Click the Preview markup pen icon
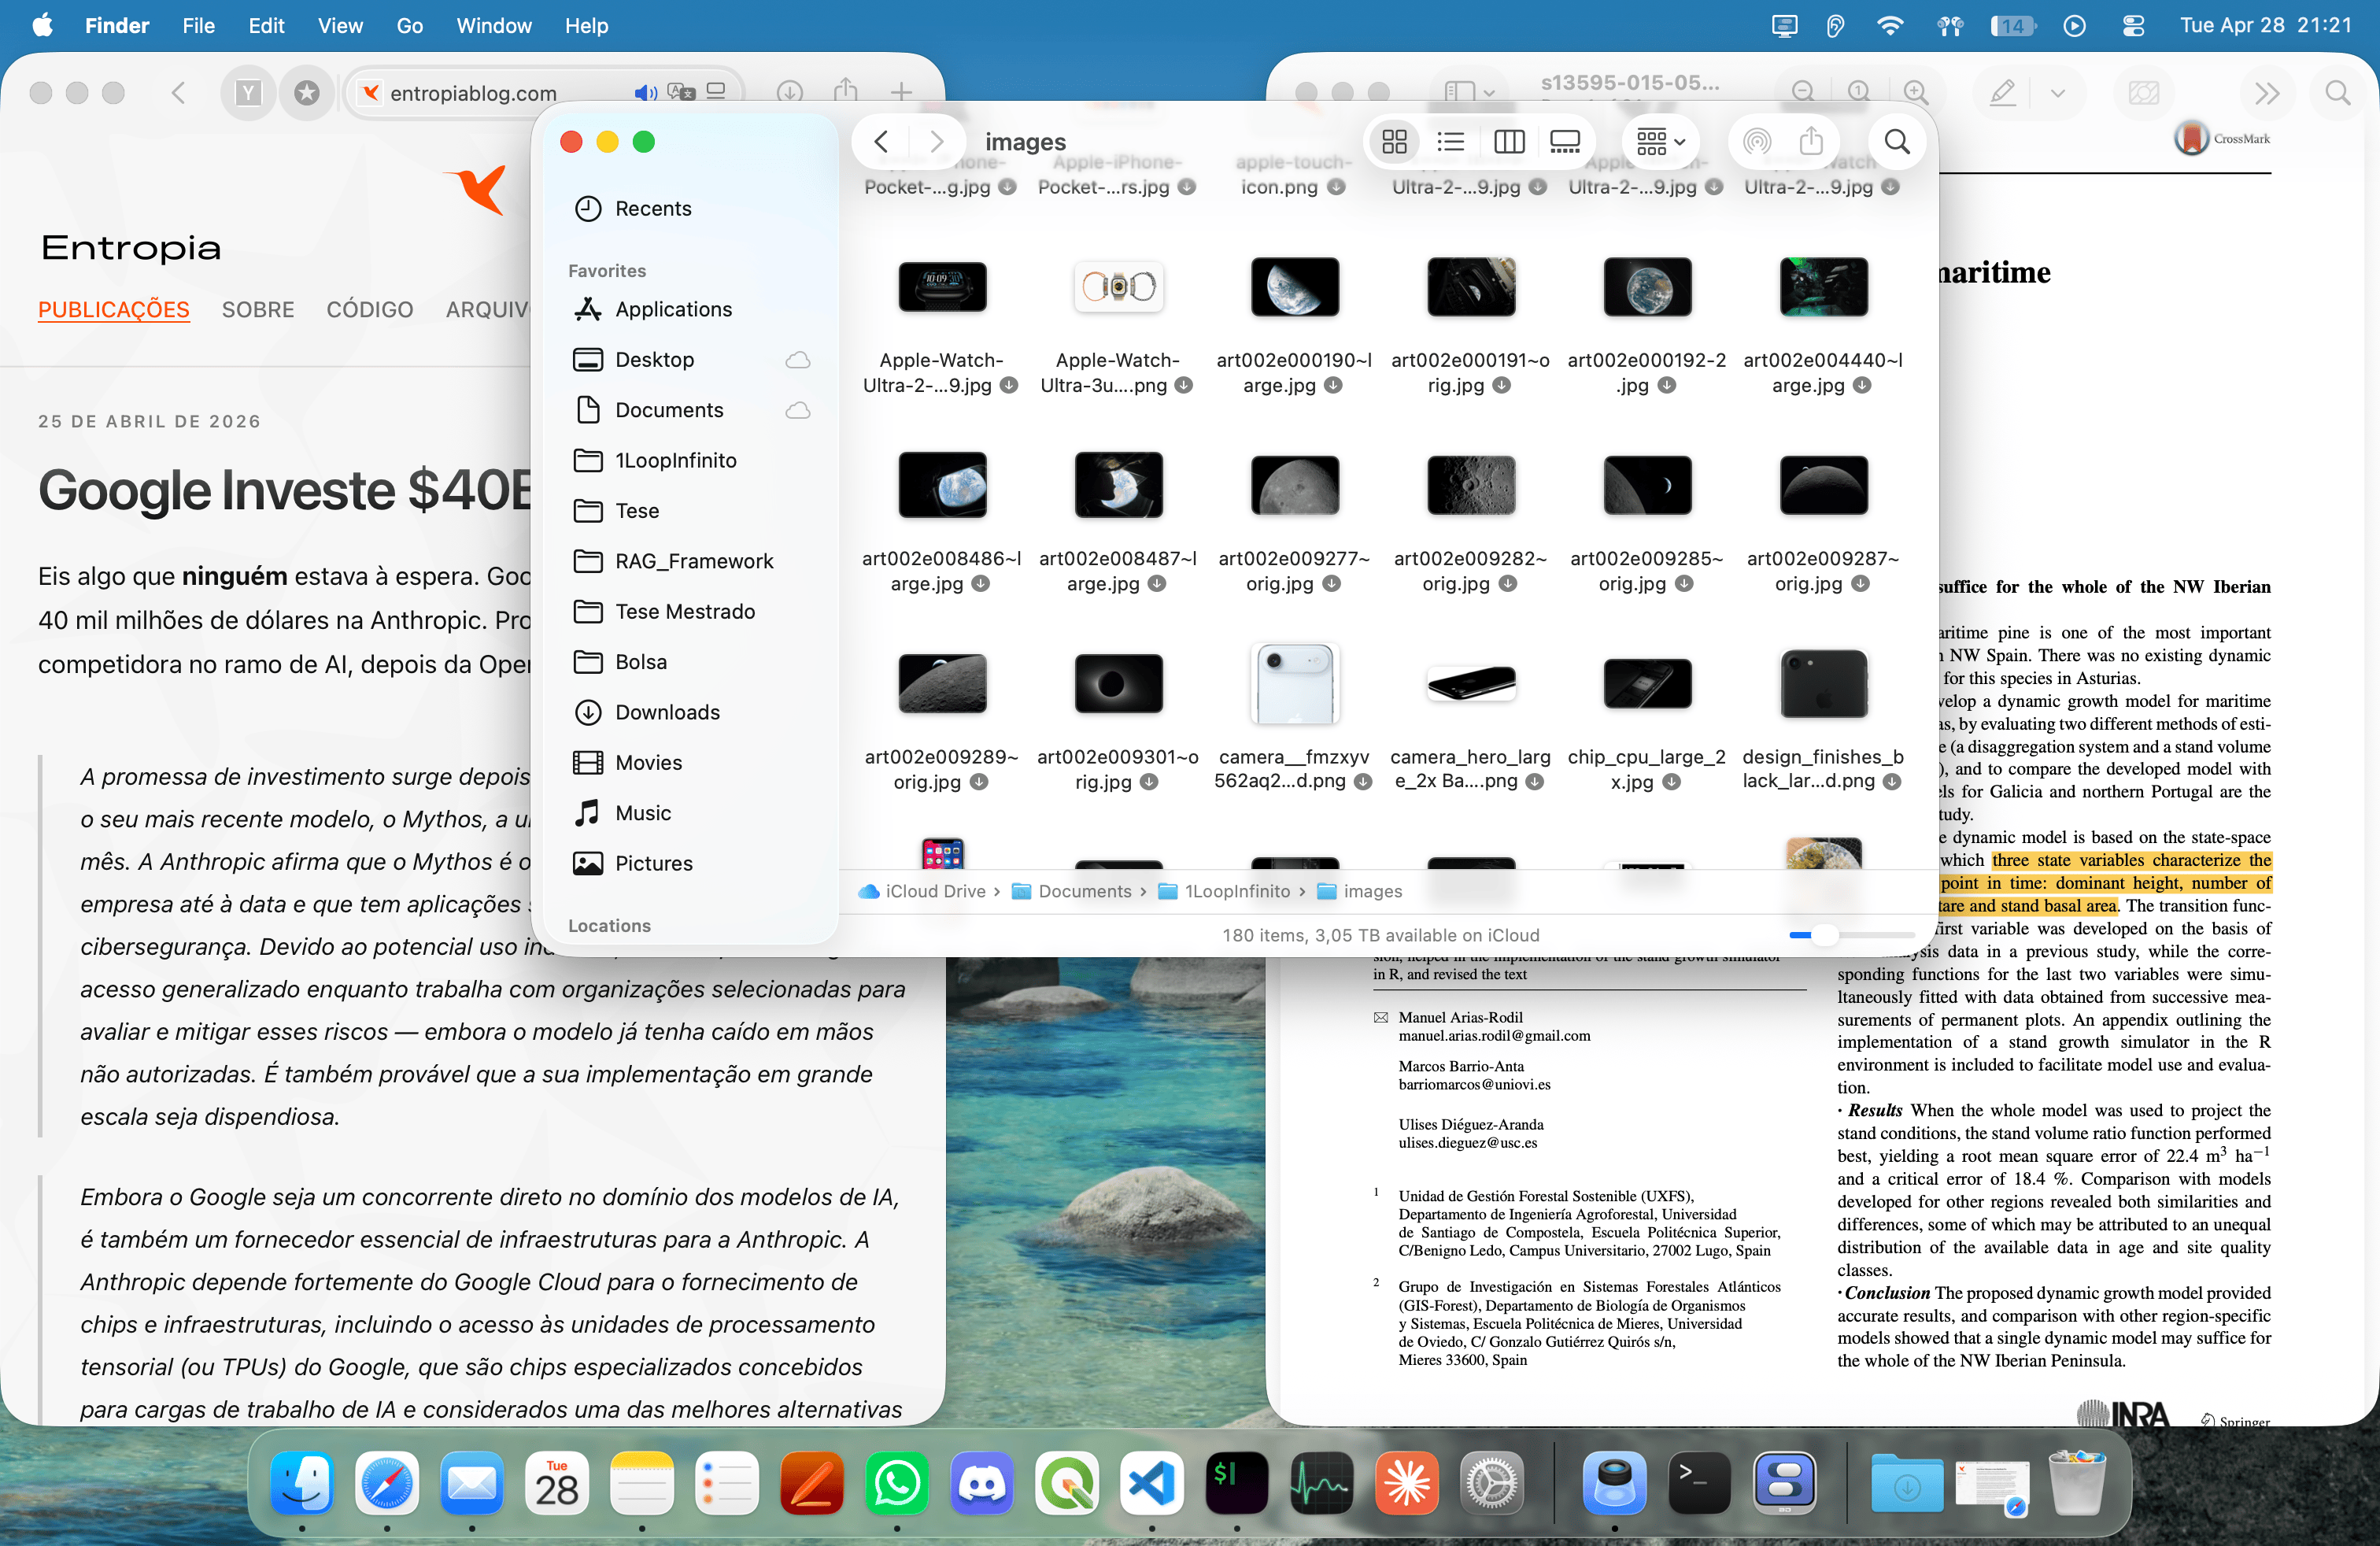The width and height of the screenshot is (2380, 1546). pos(2003,93)
